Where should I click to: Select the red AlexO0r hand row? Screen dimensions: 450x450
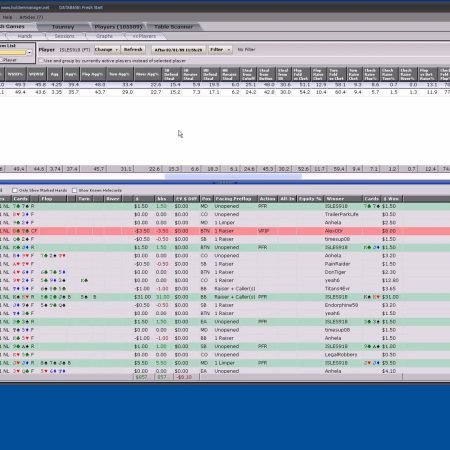click(x=225, y=231)
